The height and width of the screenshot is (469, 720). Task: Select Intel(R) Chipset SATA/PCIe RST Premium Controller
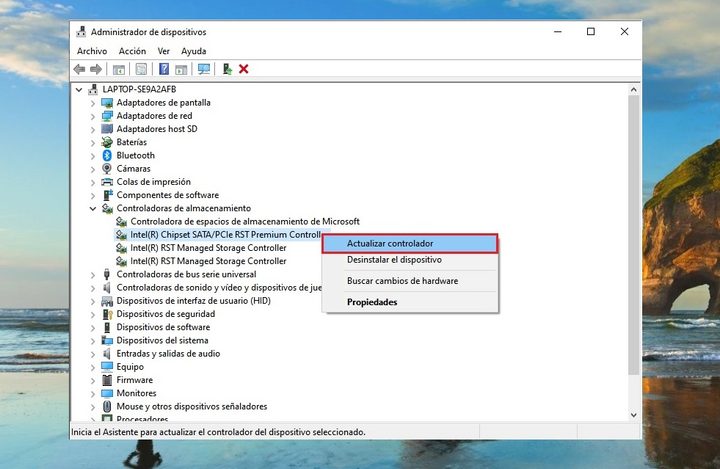(x=225, y=235)
